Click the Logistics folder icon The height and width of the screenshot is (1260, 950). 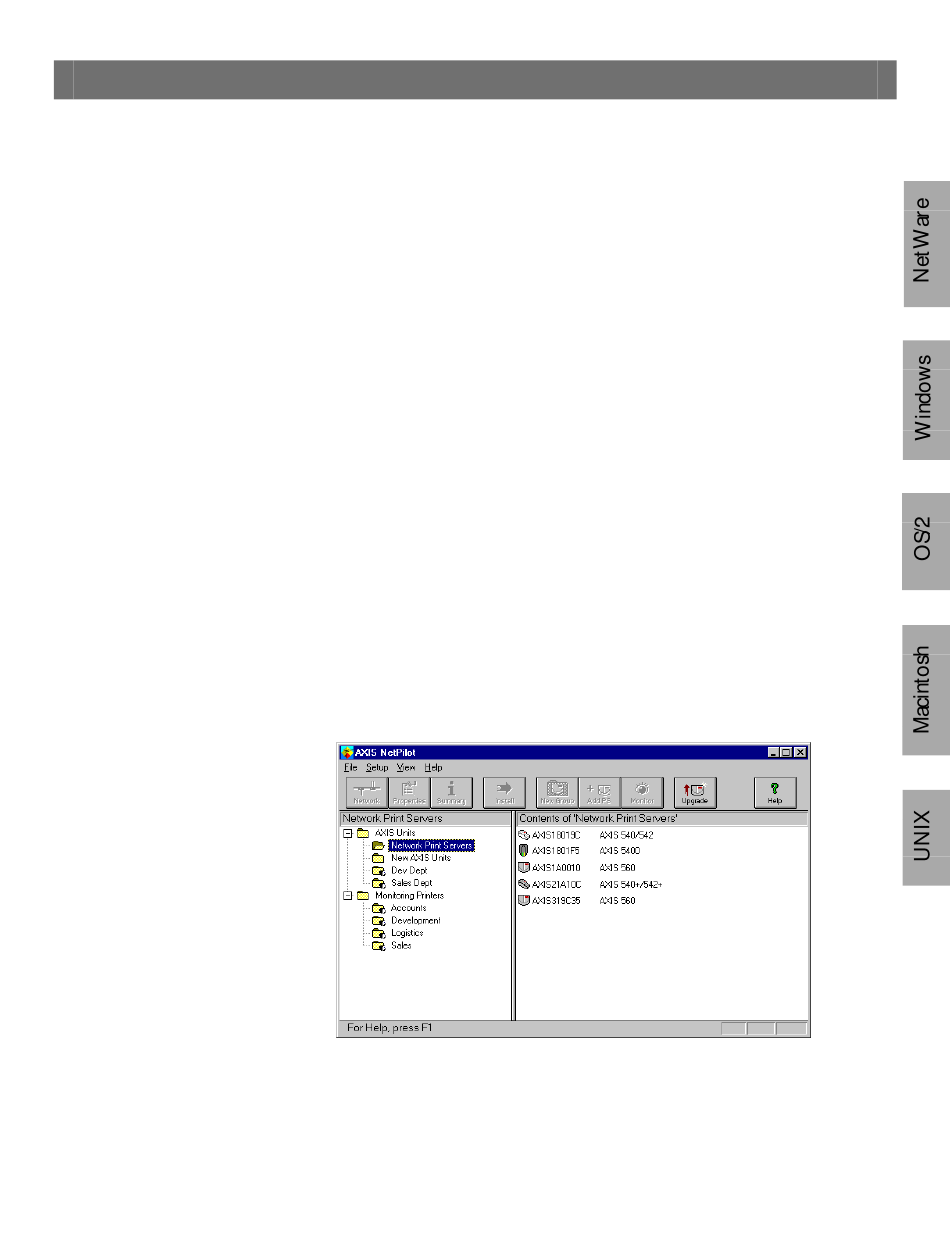(x=378, y=933)
